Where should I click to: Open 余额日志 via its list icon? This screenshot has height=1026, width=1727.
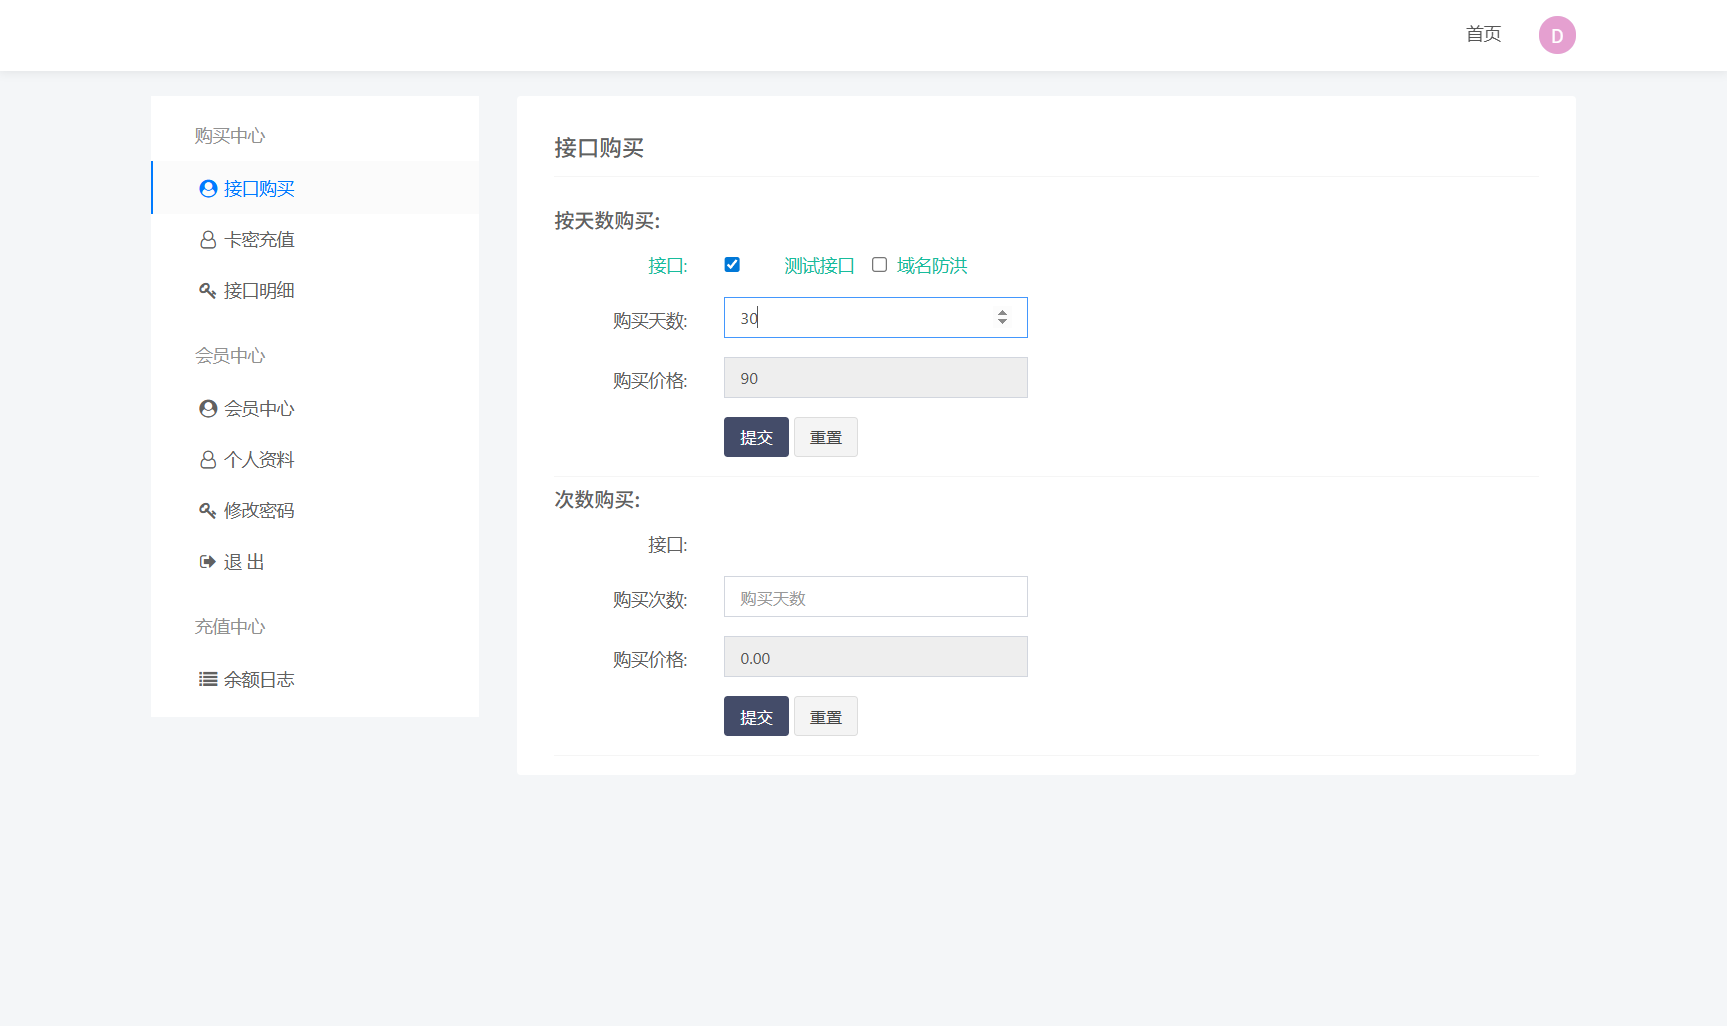(x=207, y=679)
